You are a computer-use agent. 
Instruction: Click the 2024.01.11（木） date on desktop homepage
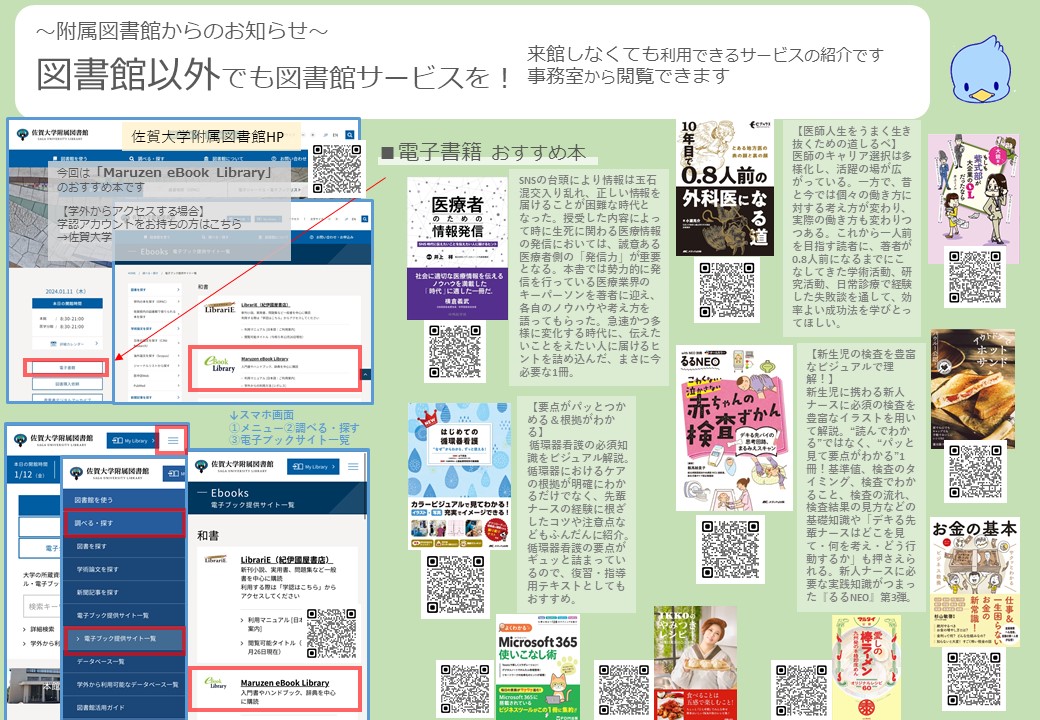(66, 291)
